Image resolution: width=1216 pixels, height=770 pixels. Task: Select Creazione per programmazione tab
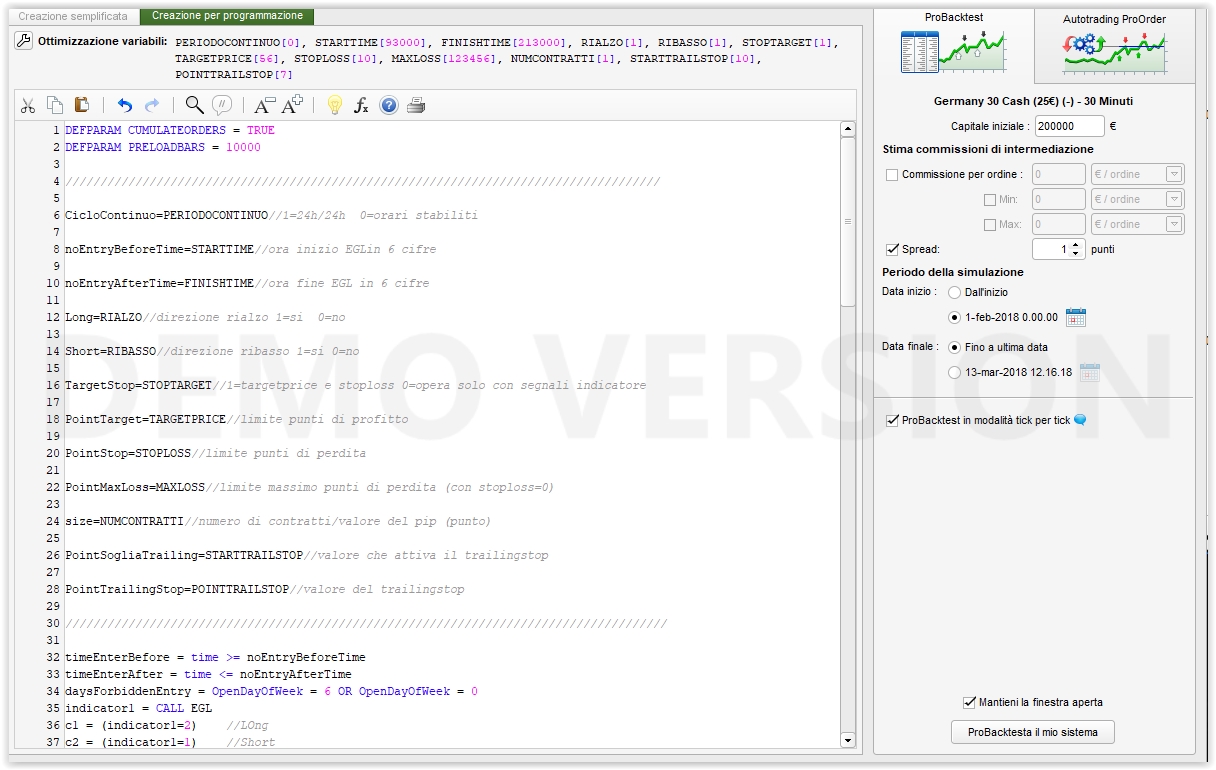(x=227, y=16)
